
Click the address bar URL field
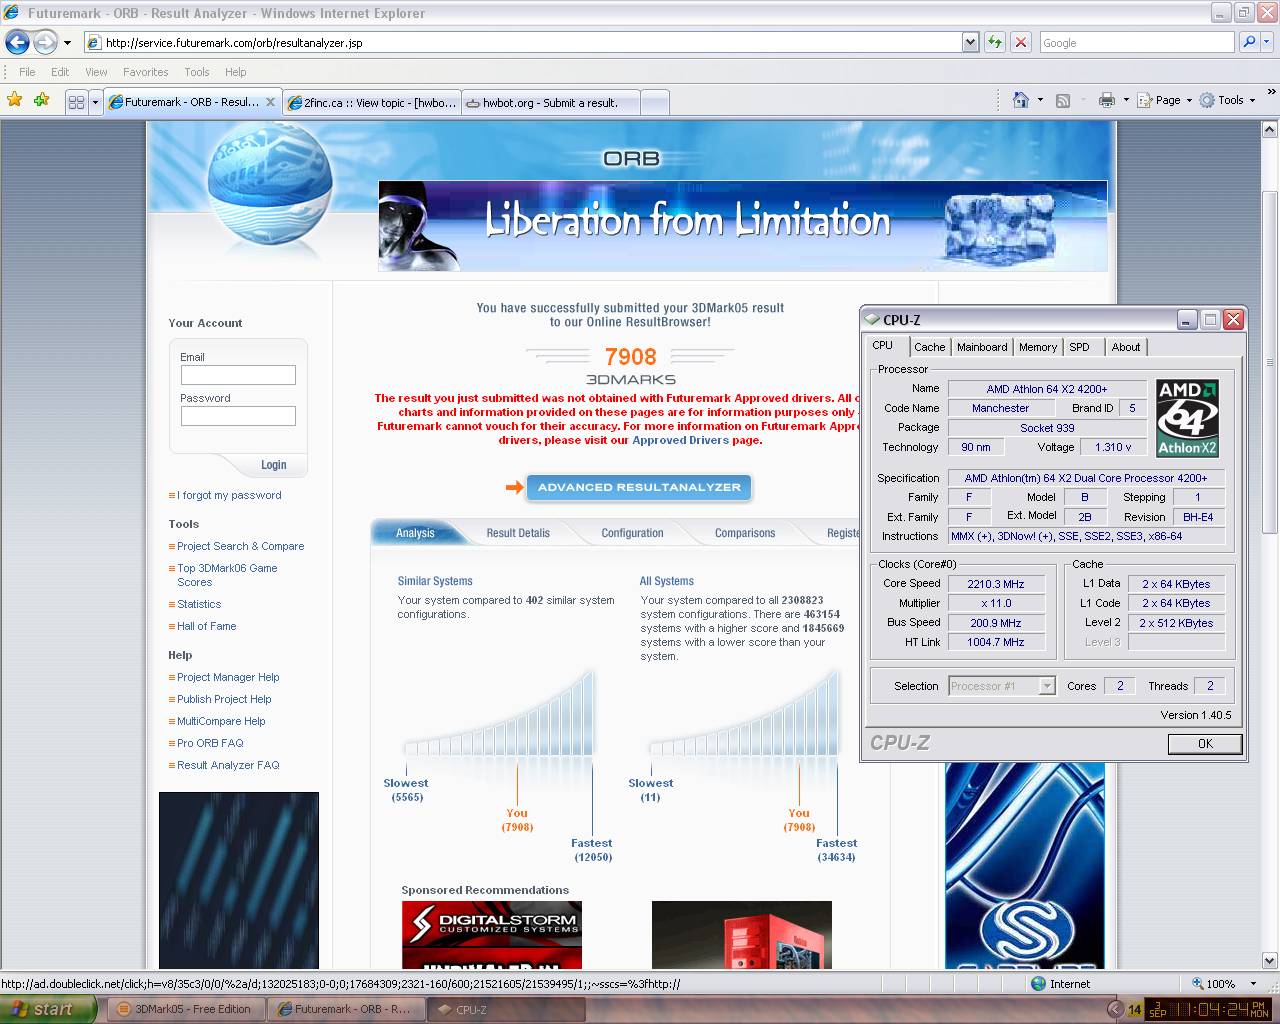tap(523, 42)
